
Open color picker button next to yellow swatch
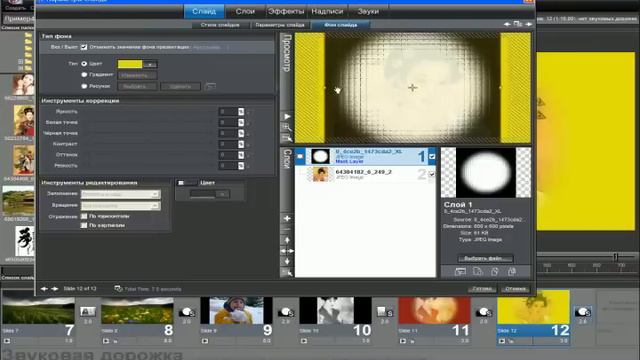coord(149,64)
